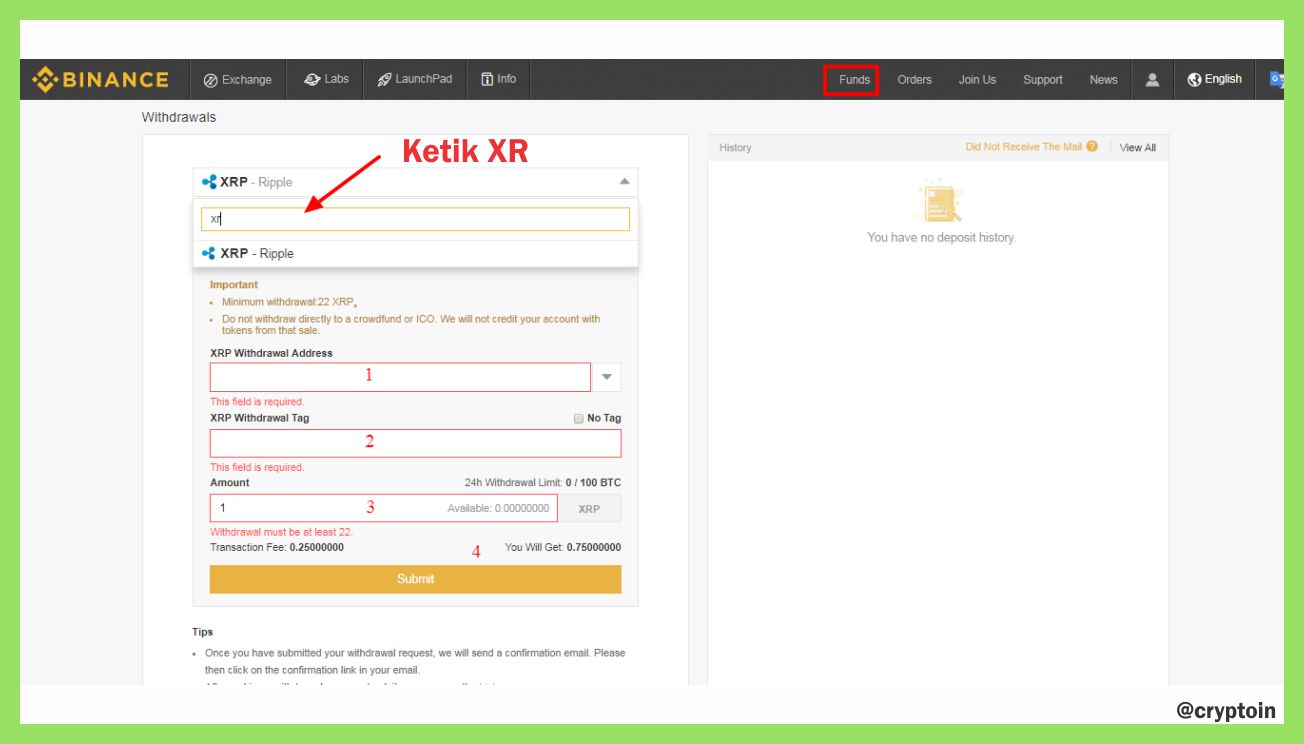Click the Amount input field

384,508
